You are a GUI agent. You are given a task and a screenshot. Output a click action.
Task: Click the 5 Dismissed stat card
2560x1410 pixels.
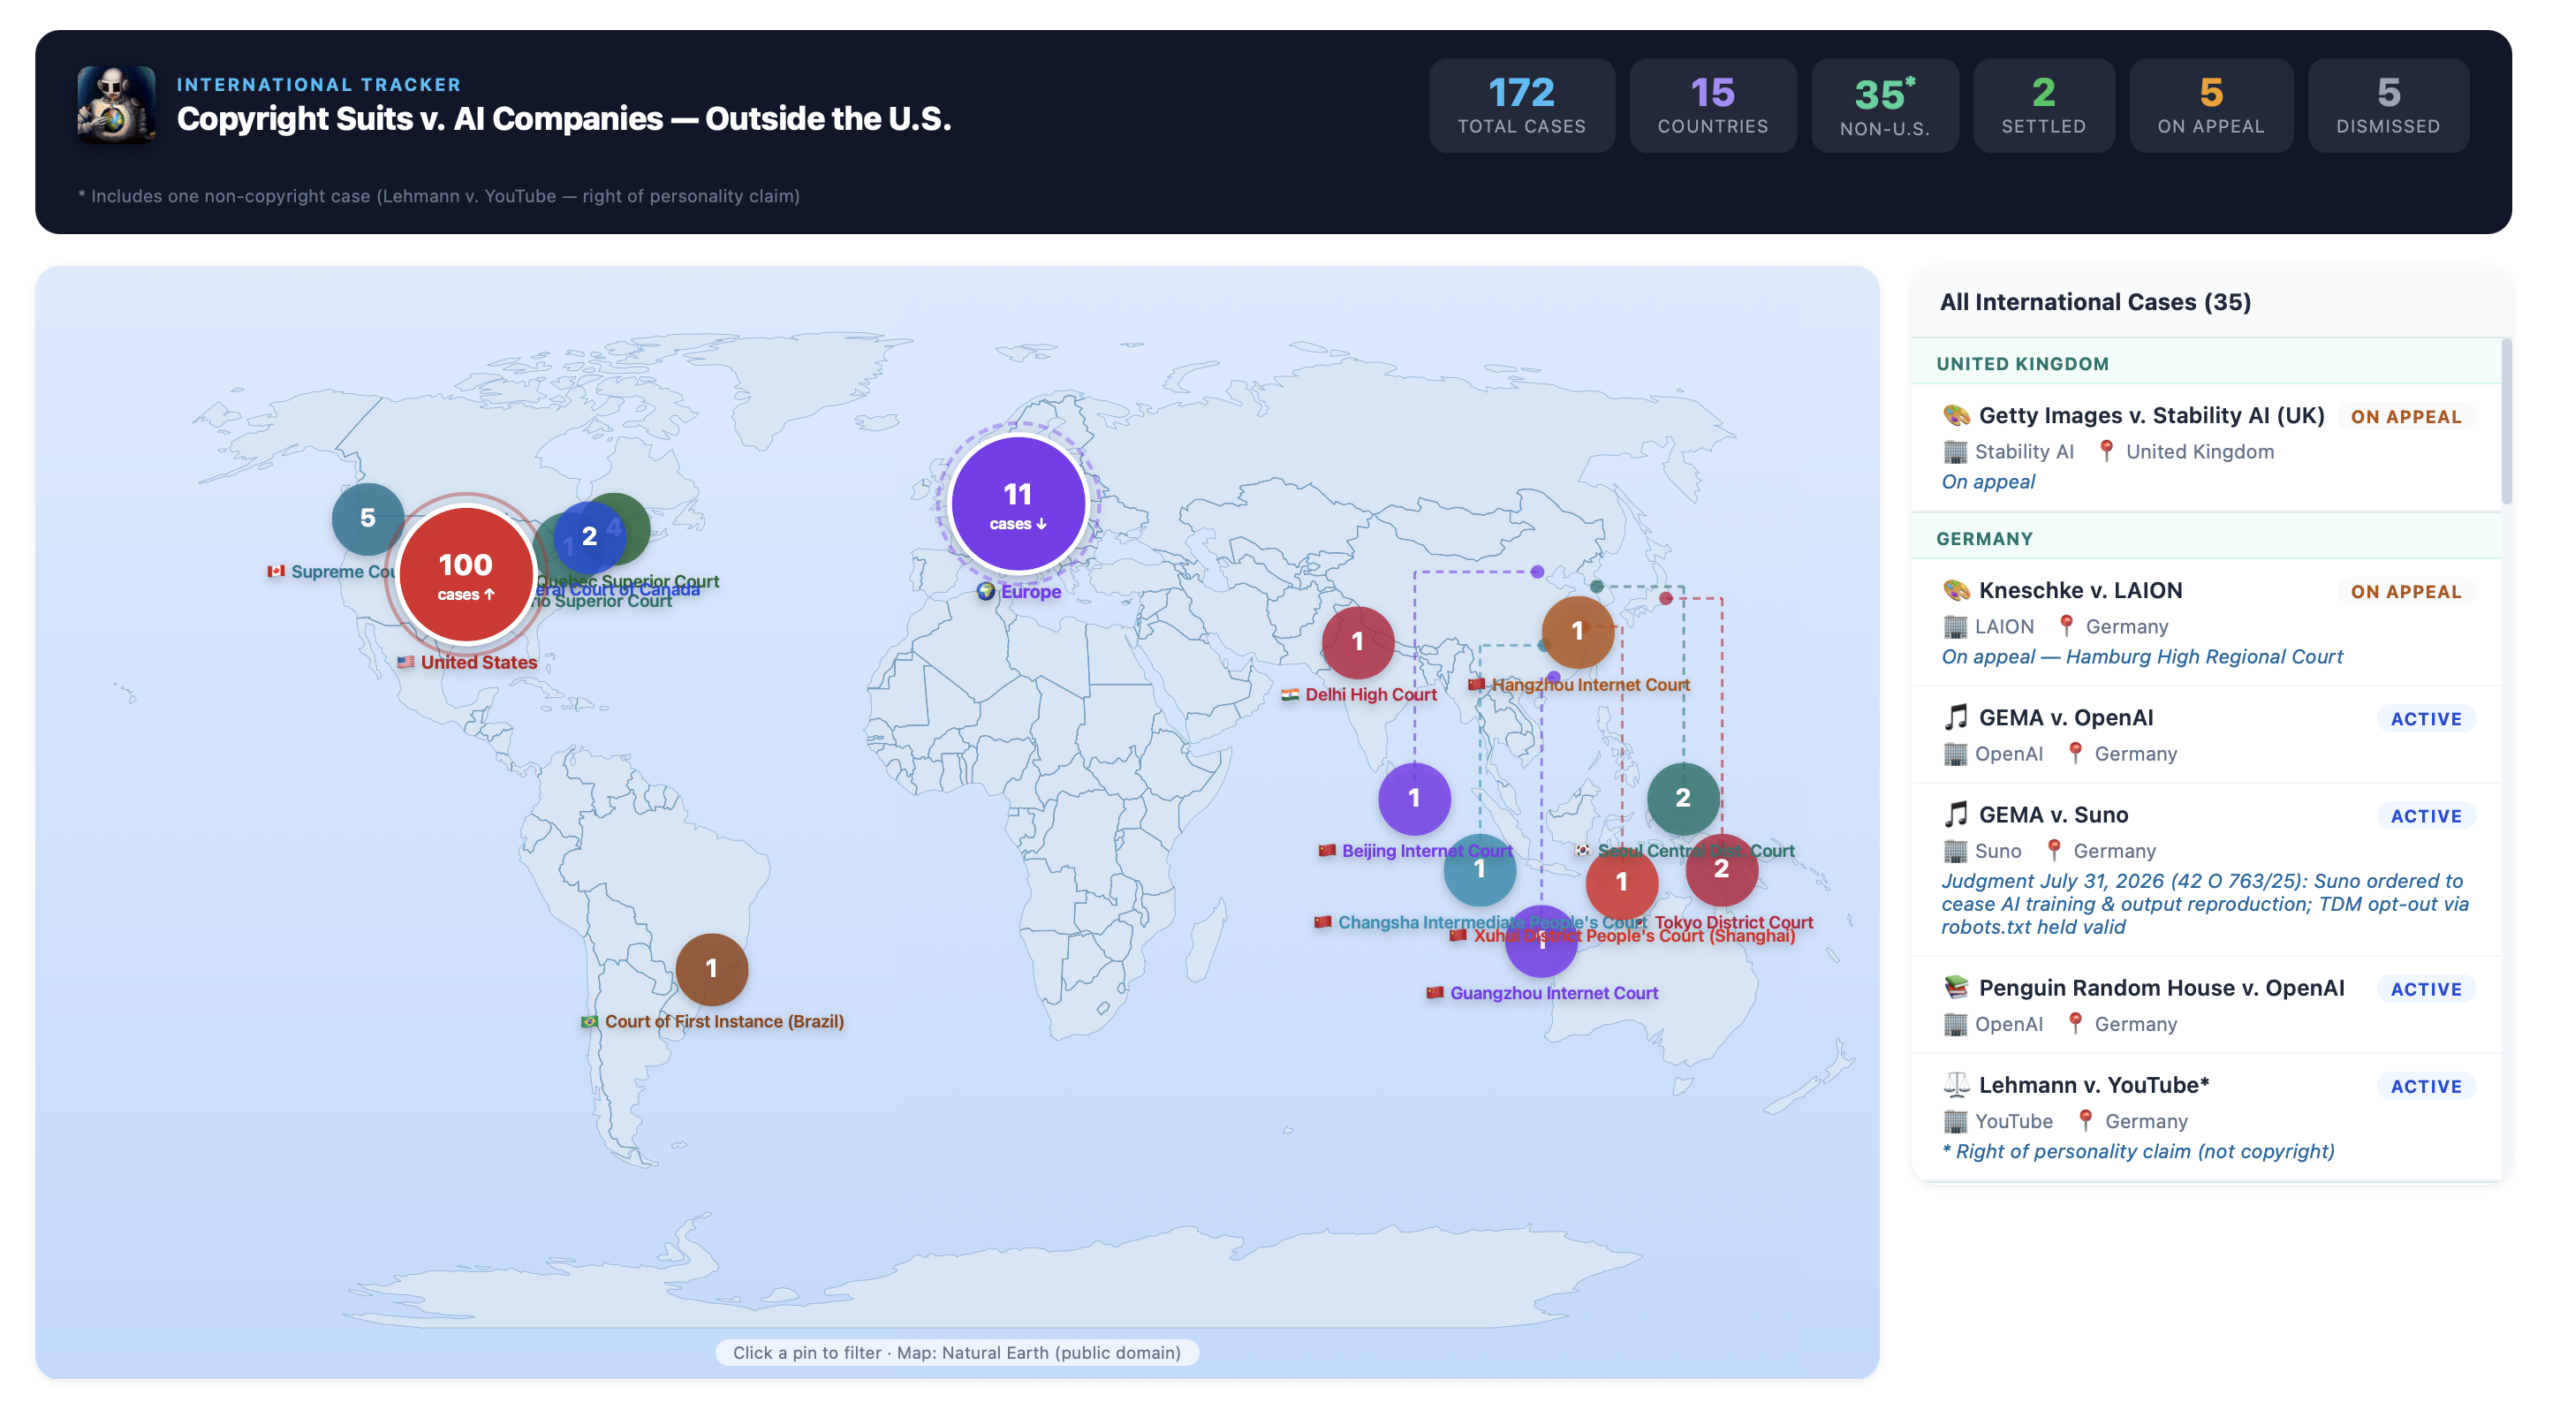point(2387,105)
